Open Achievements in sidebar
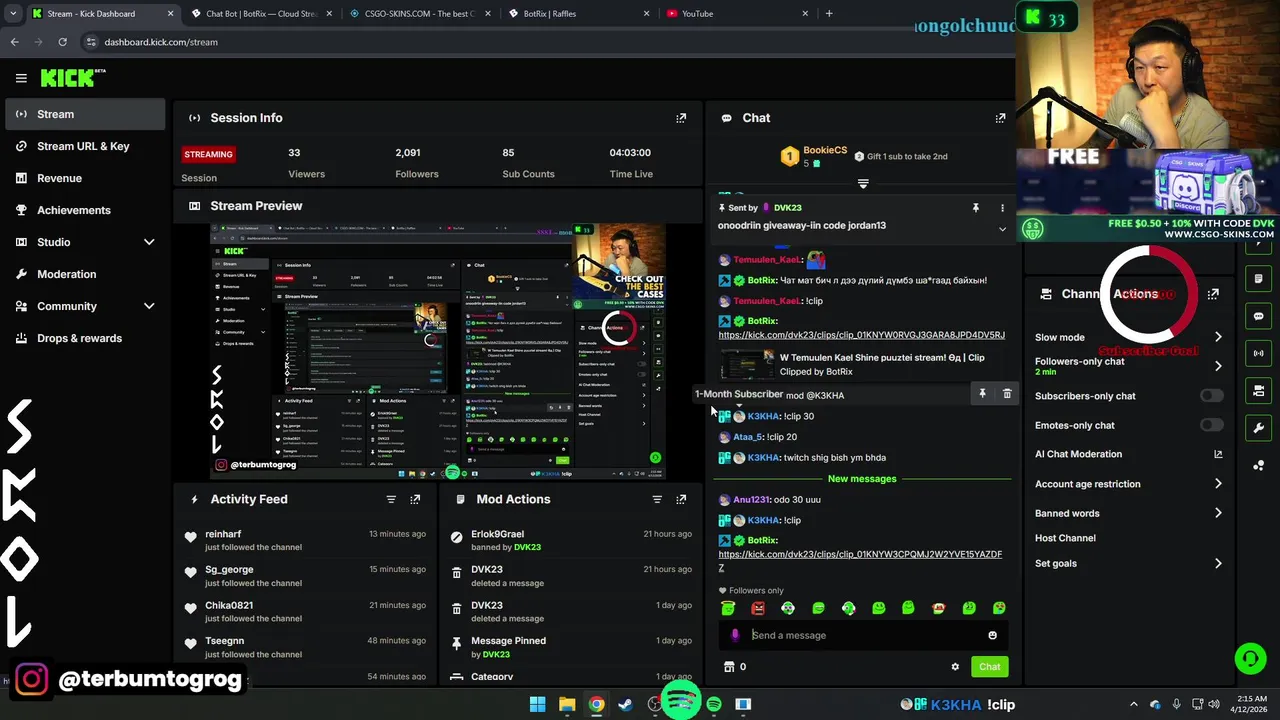Viewport: 1280px width, 720px height. click(85, 210)
